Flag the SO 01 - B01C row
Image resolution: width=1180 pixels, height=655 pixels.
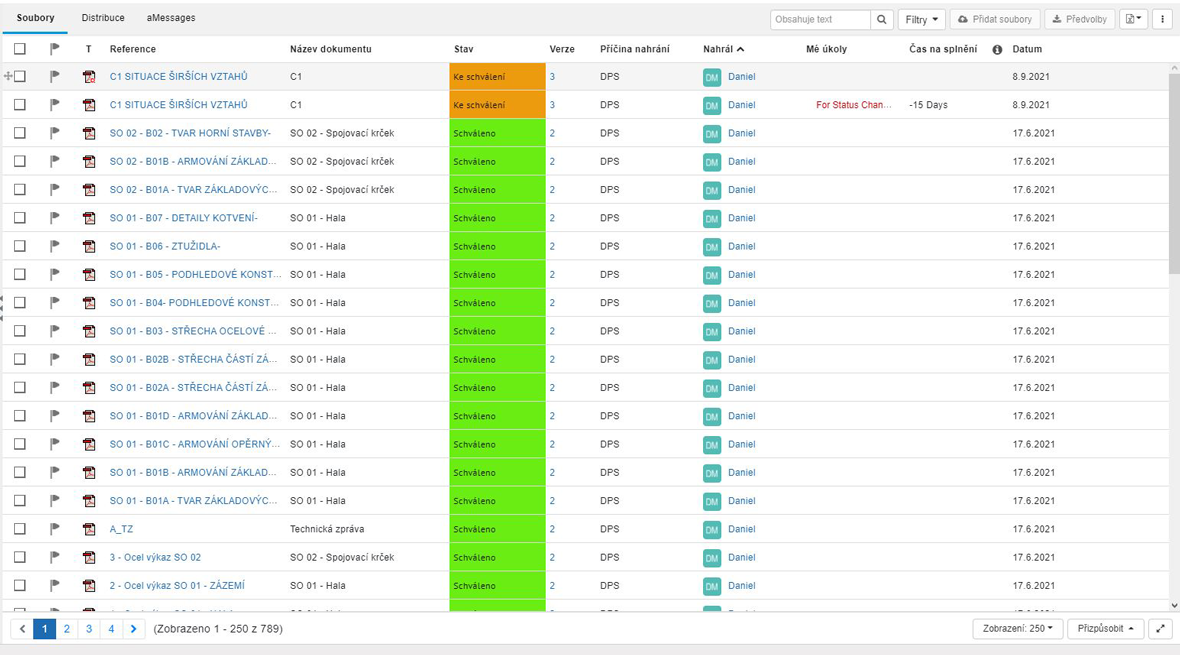(54, 444)
